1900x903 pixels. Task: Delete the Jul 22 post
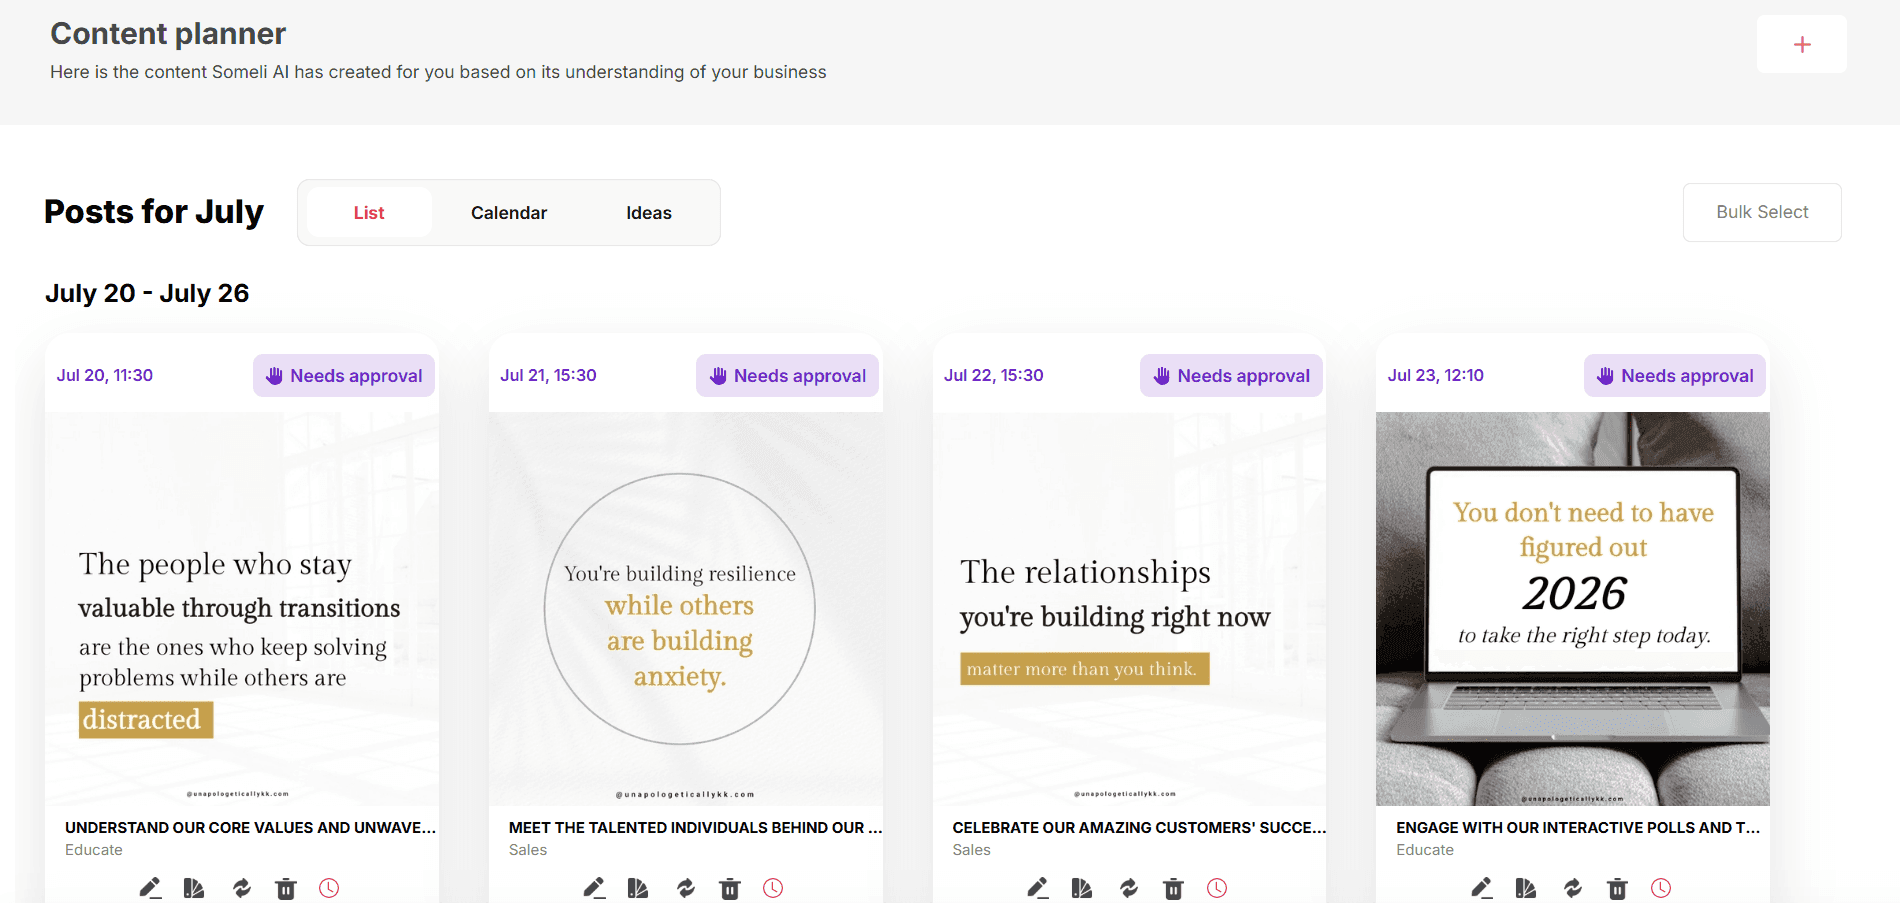coord(1174,888)
